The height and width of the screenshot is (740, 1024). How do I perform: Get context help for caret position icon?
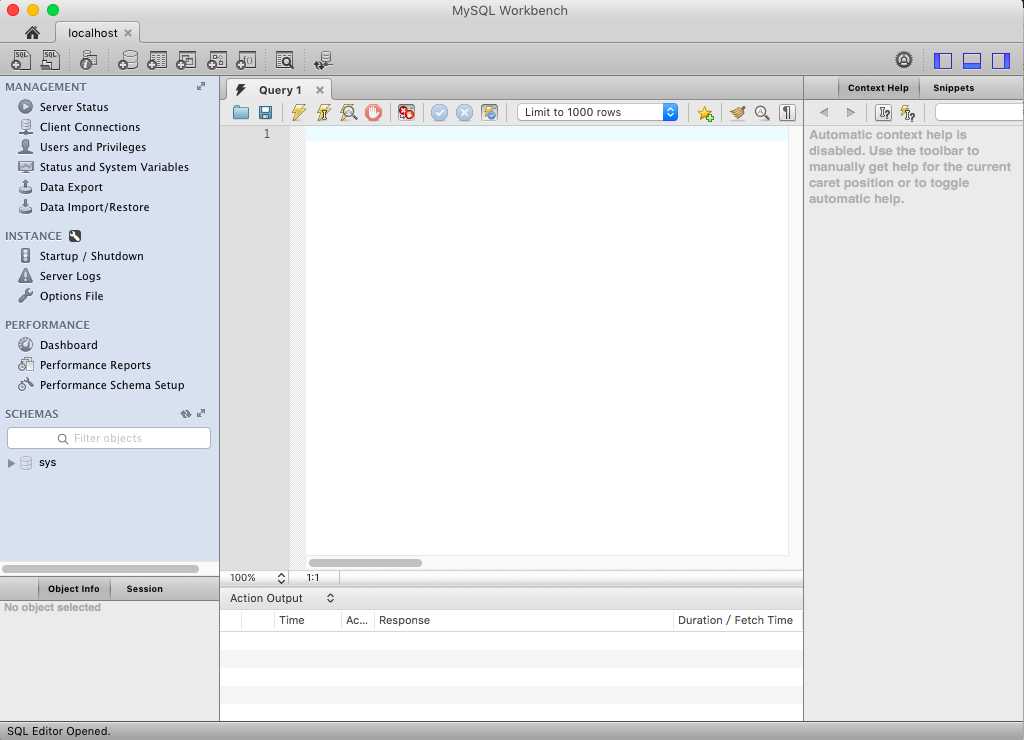point(883,112)
